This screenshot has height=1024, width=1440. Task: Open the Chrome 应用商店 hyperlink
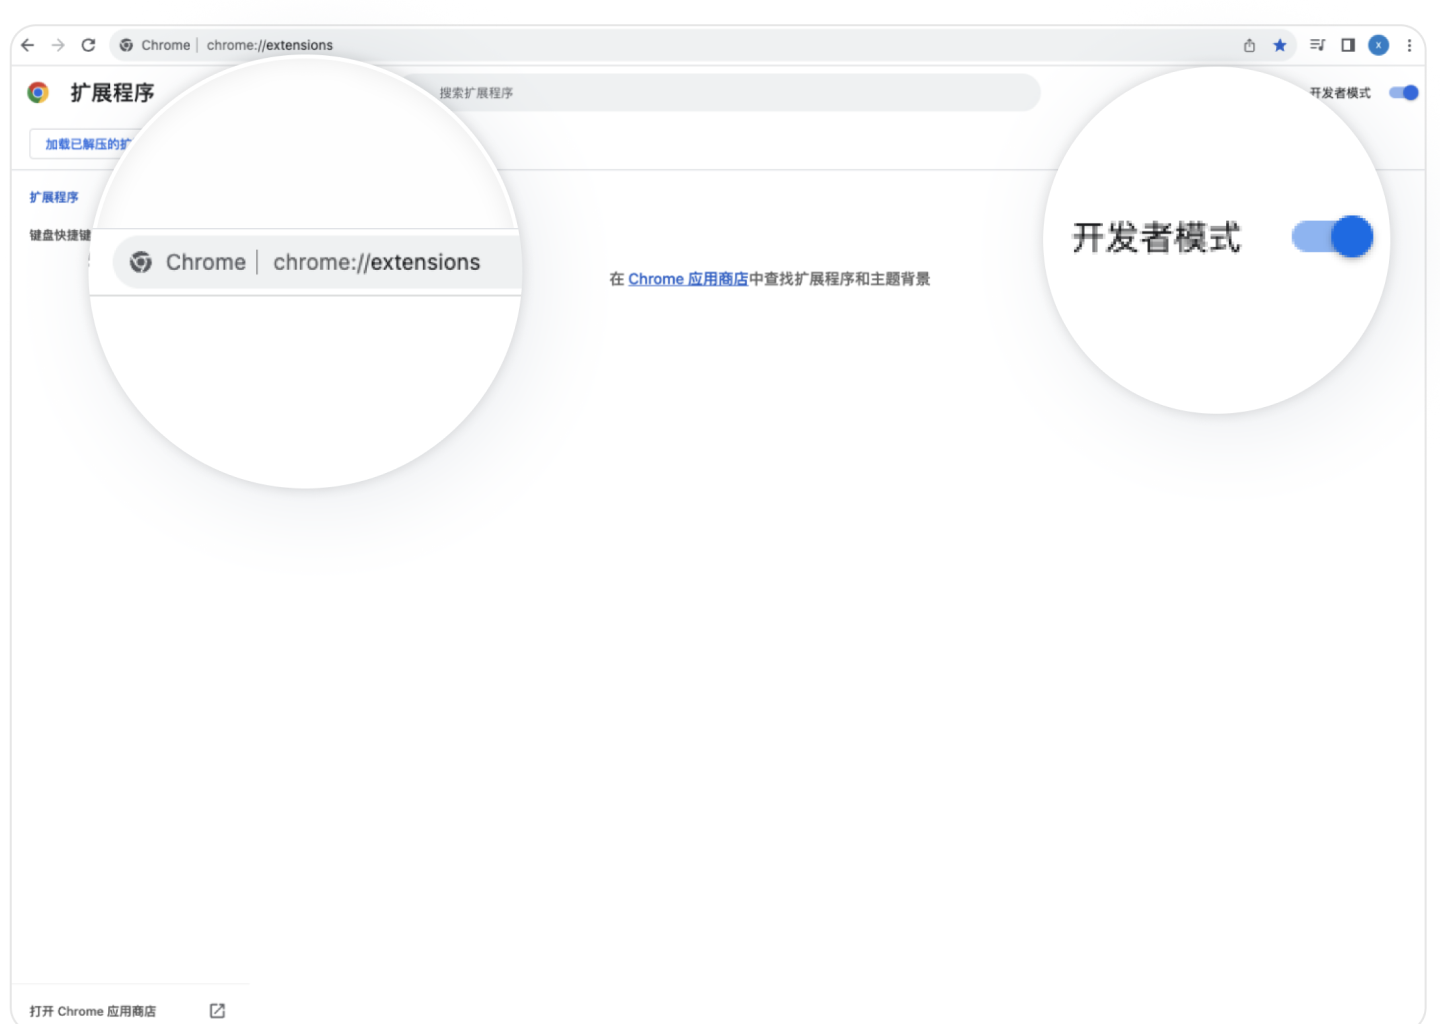(x=688, y=279)
